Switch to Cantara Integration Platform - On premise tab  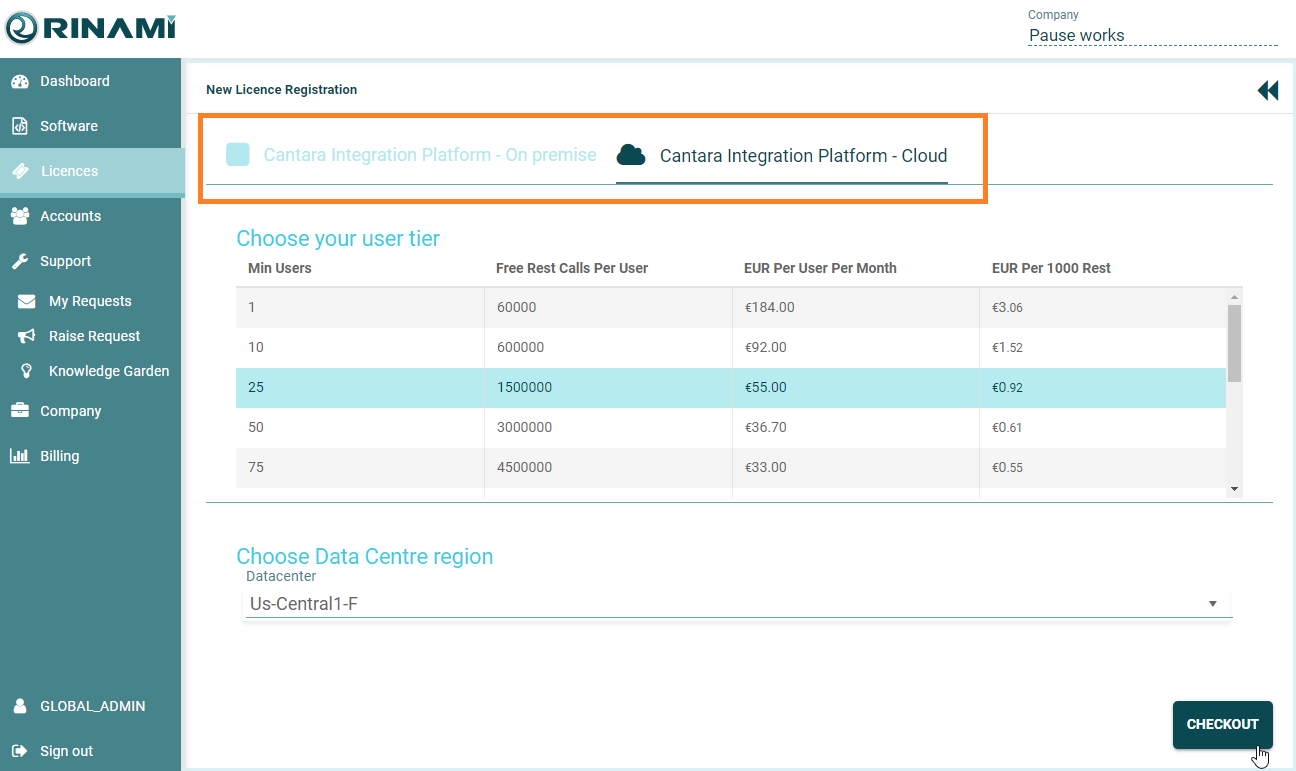click(x=411, y=155)
